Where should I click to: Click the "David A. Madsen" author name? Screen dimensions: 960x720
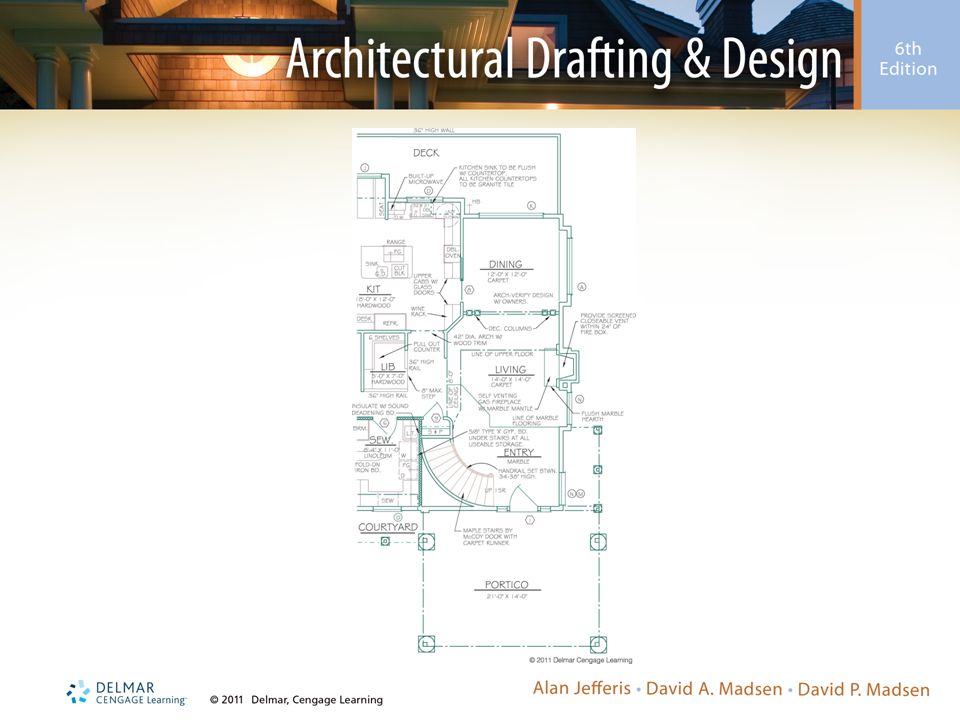(714, 689)
